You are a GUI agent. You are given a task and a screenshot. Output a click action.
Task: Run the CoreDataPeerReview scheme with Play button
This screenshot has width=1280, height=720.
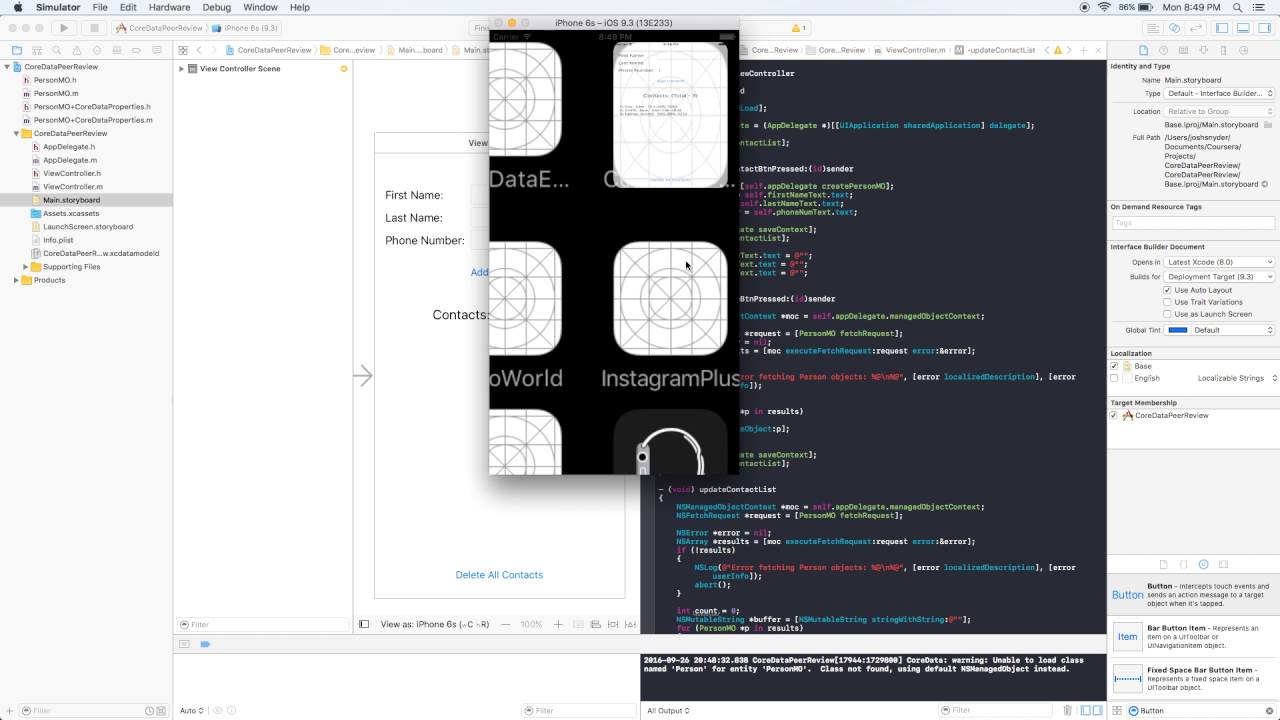click(64, 28)
